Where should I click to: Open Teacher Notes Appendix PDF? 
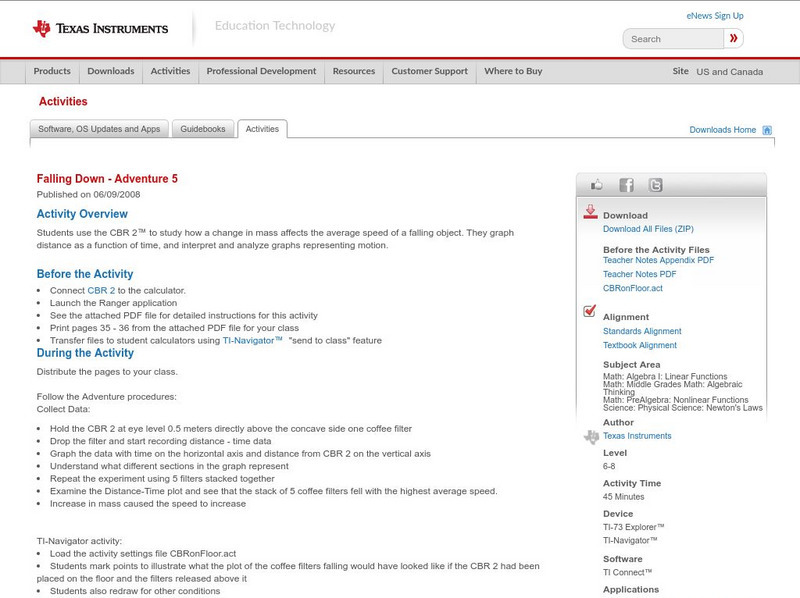point(658,260)
